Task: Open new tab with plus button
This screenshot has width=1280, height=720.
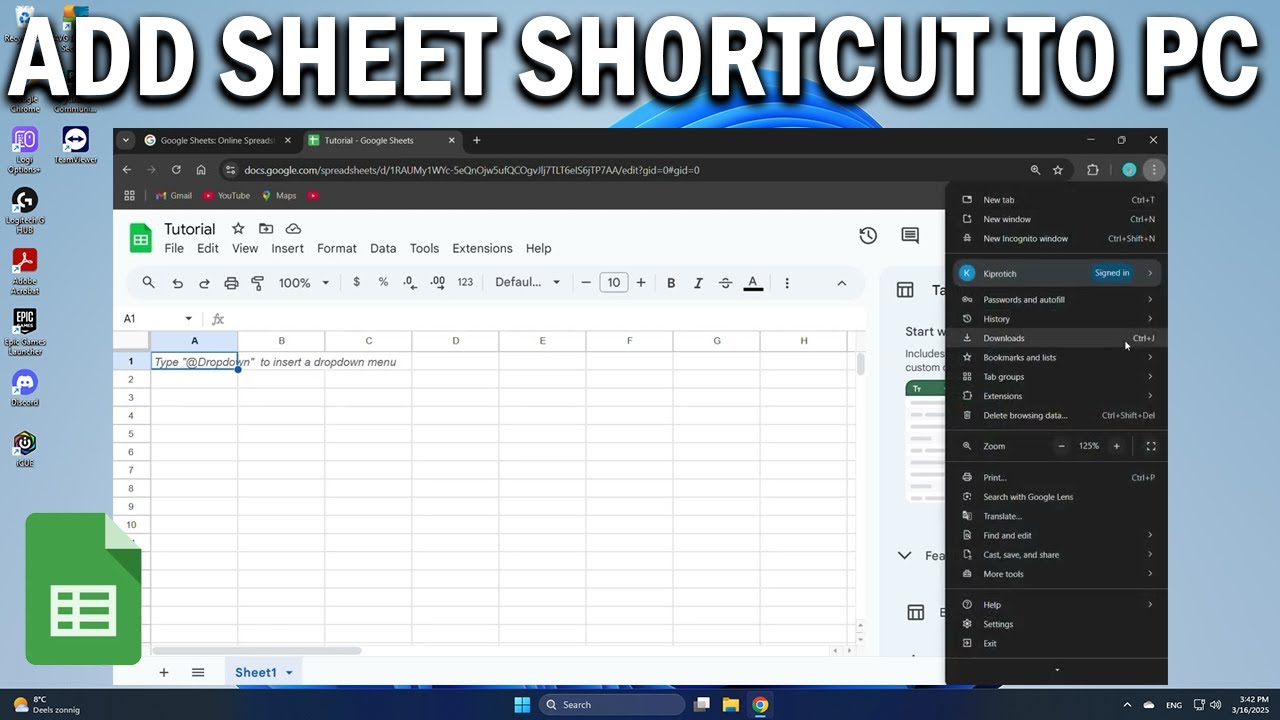Action: (477, 141)
